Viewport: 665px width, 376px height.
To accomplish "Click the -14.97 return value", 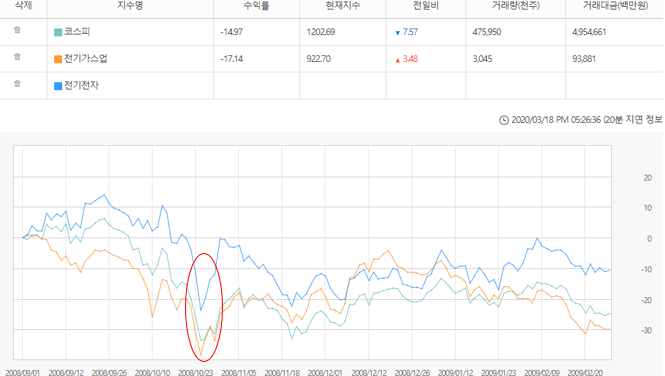I will pos(232,32).
